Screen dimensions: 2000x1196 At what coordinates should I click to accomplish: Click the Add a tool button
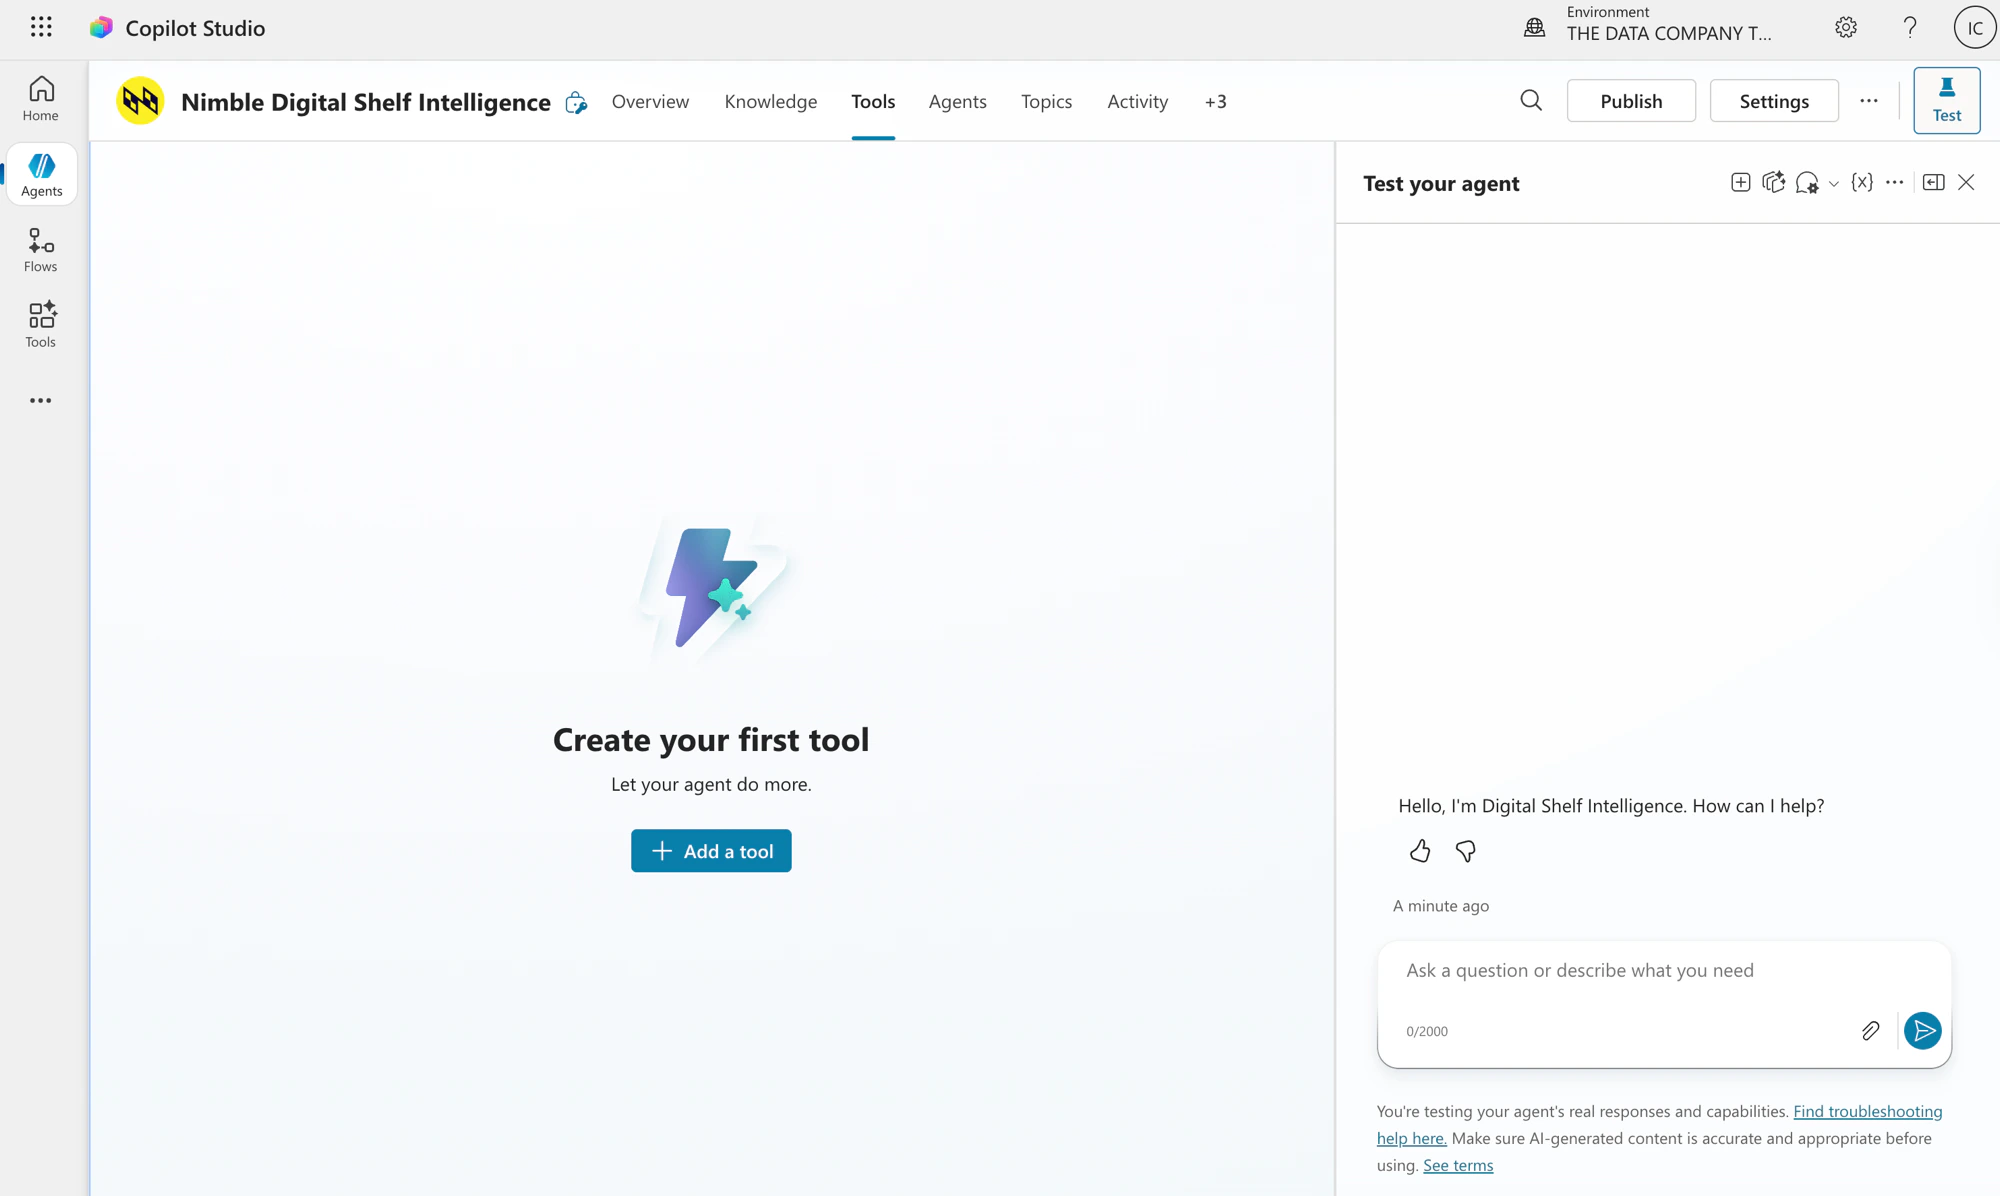point(711,851)
